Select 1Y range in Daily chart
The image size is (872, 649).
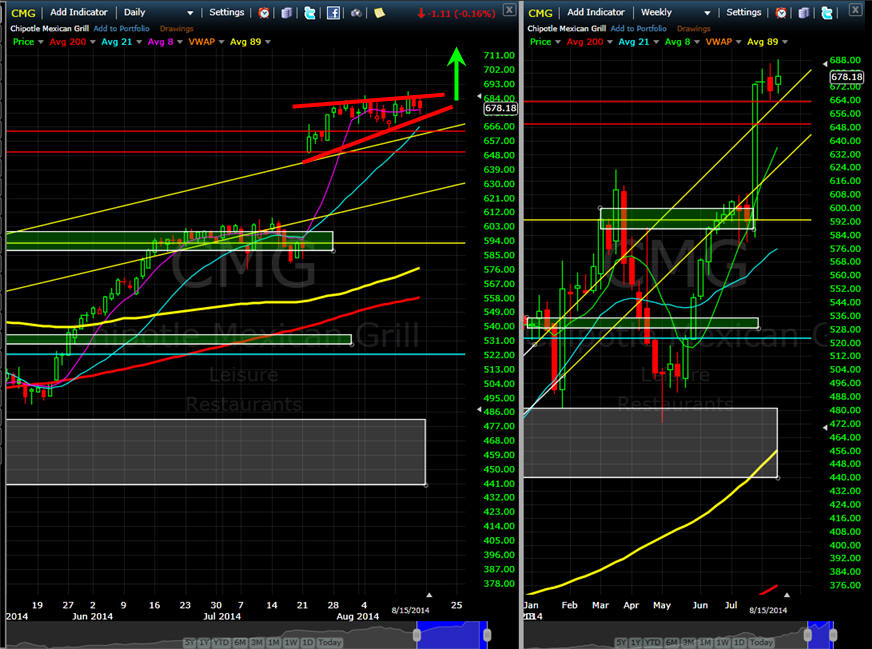[x=204, y=642]
